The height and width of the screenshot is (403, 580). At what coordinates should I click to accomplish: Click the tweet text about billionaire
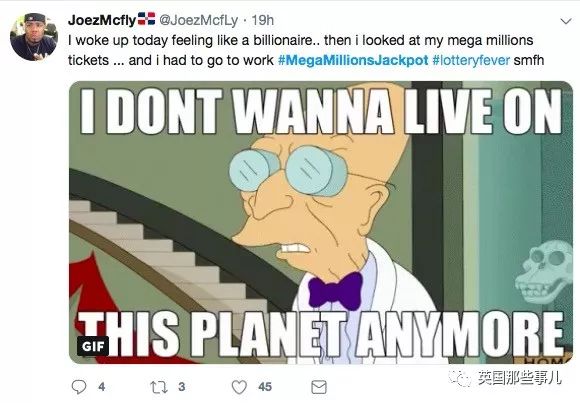point(306,50)
